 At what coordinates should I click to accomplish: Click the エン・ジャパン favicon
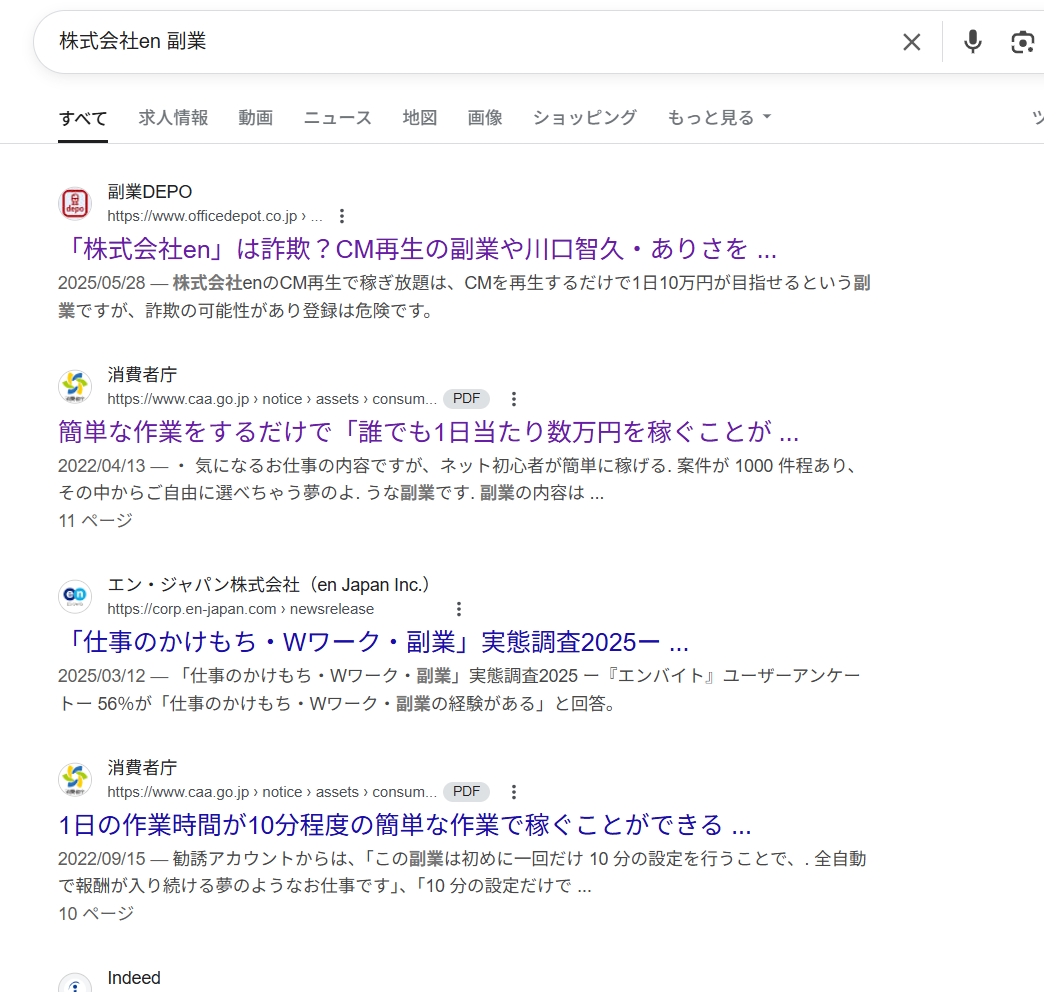75,596
